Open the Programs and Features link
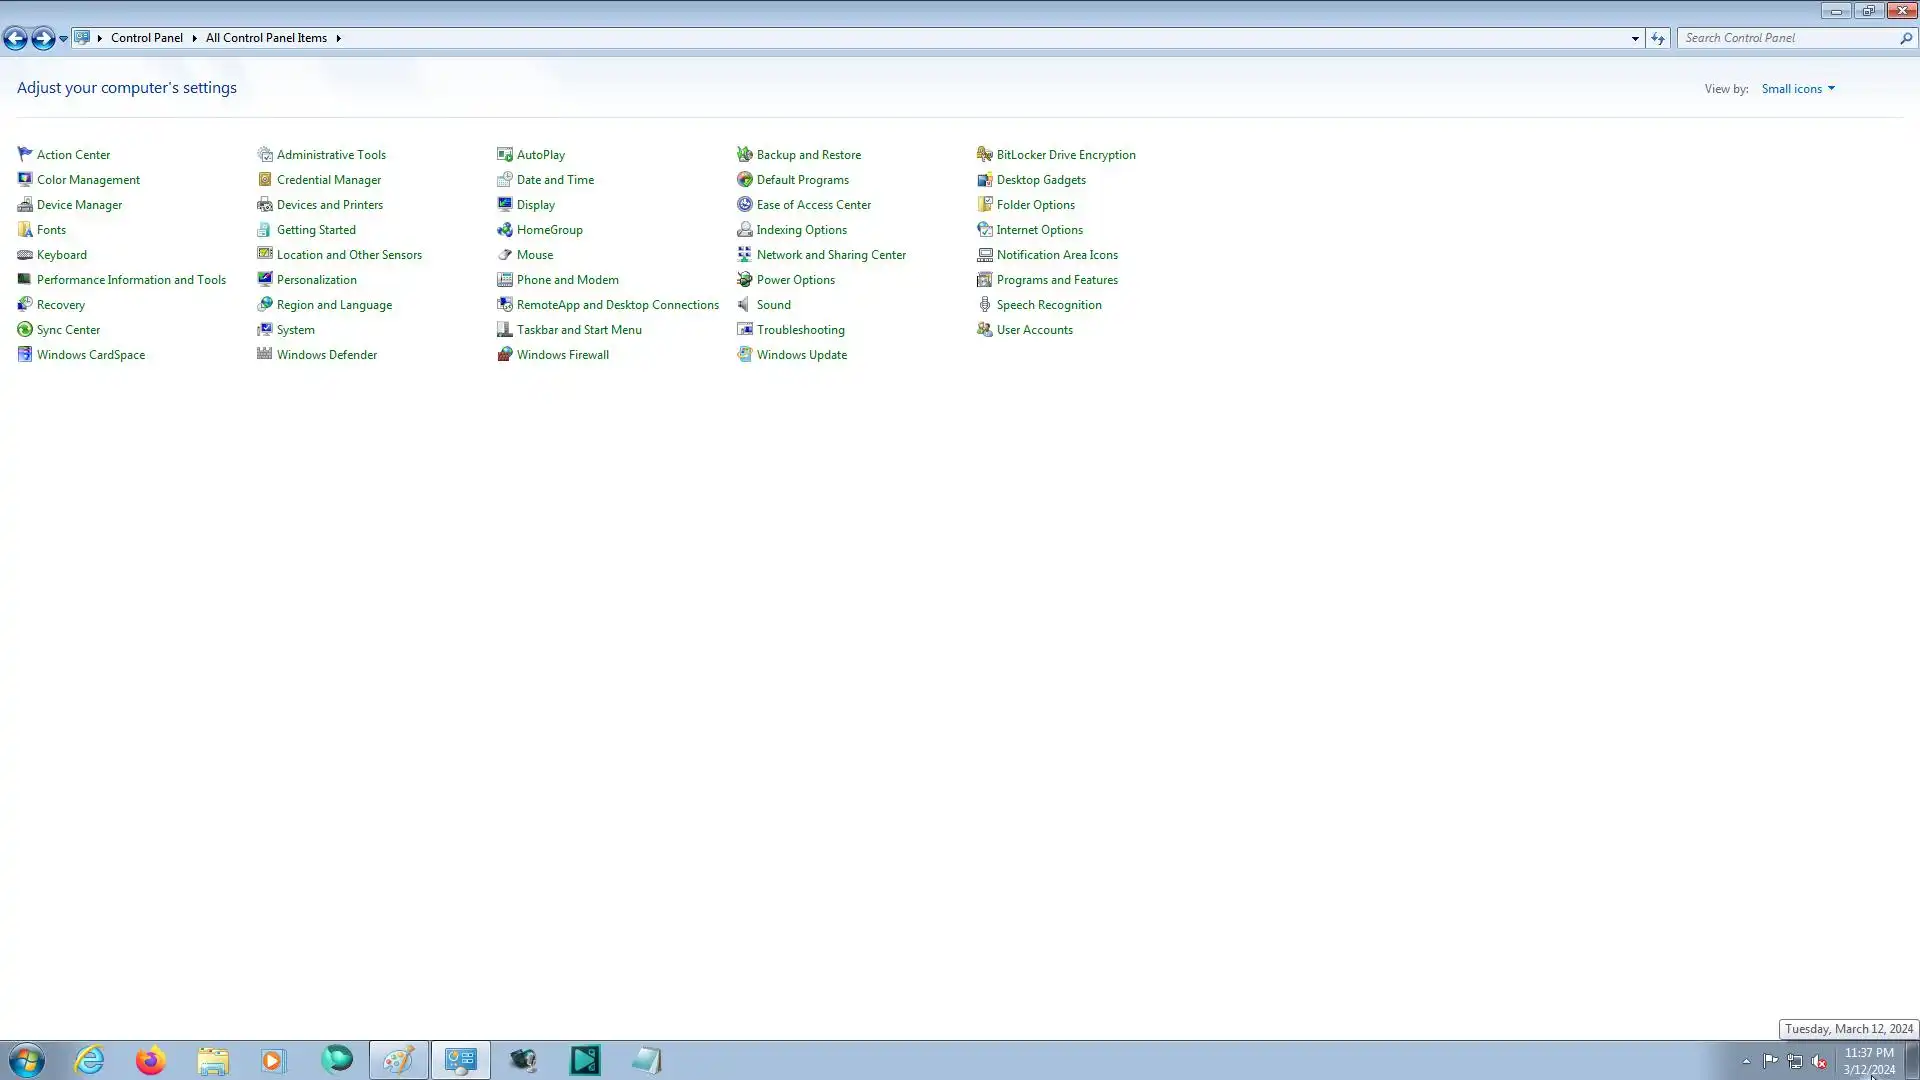 tap(1057, 280)
